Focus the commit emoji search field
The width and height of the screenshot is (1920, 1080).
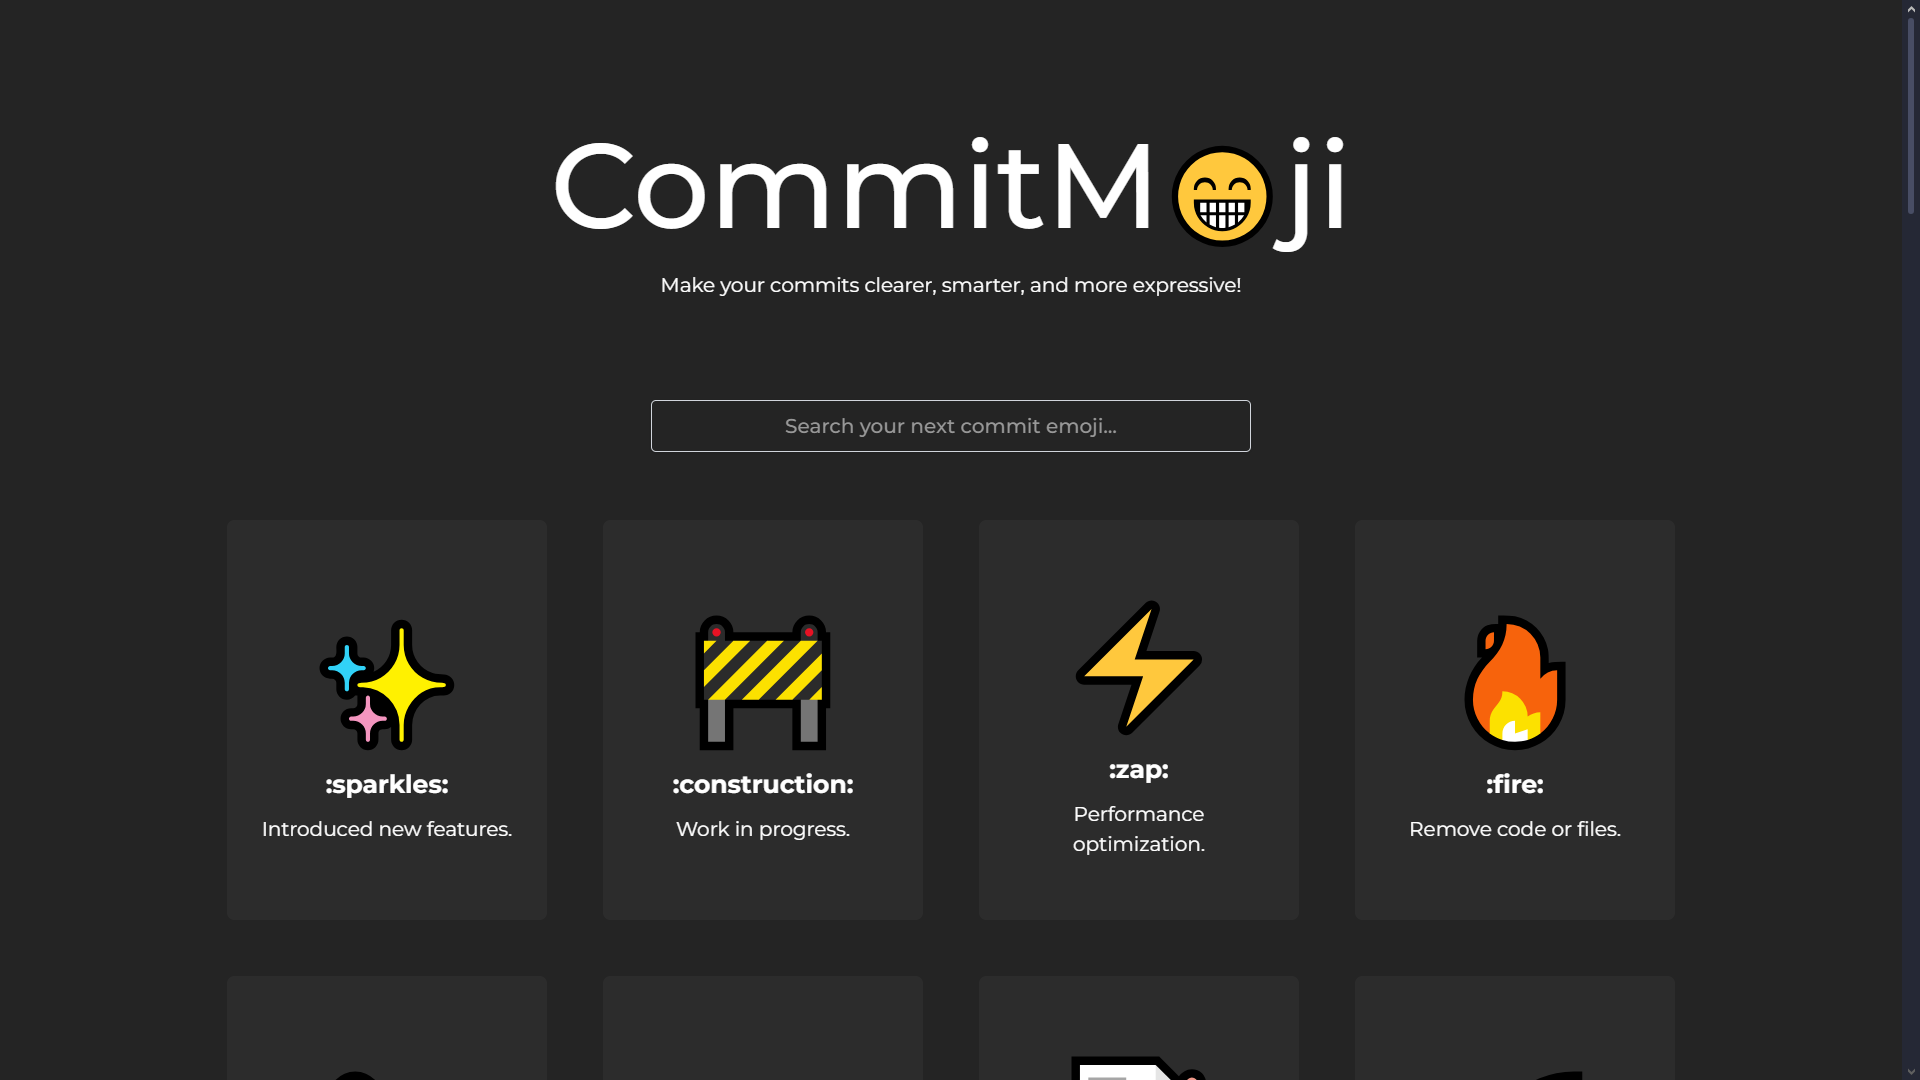pos(951,426)
